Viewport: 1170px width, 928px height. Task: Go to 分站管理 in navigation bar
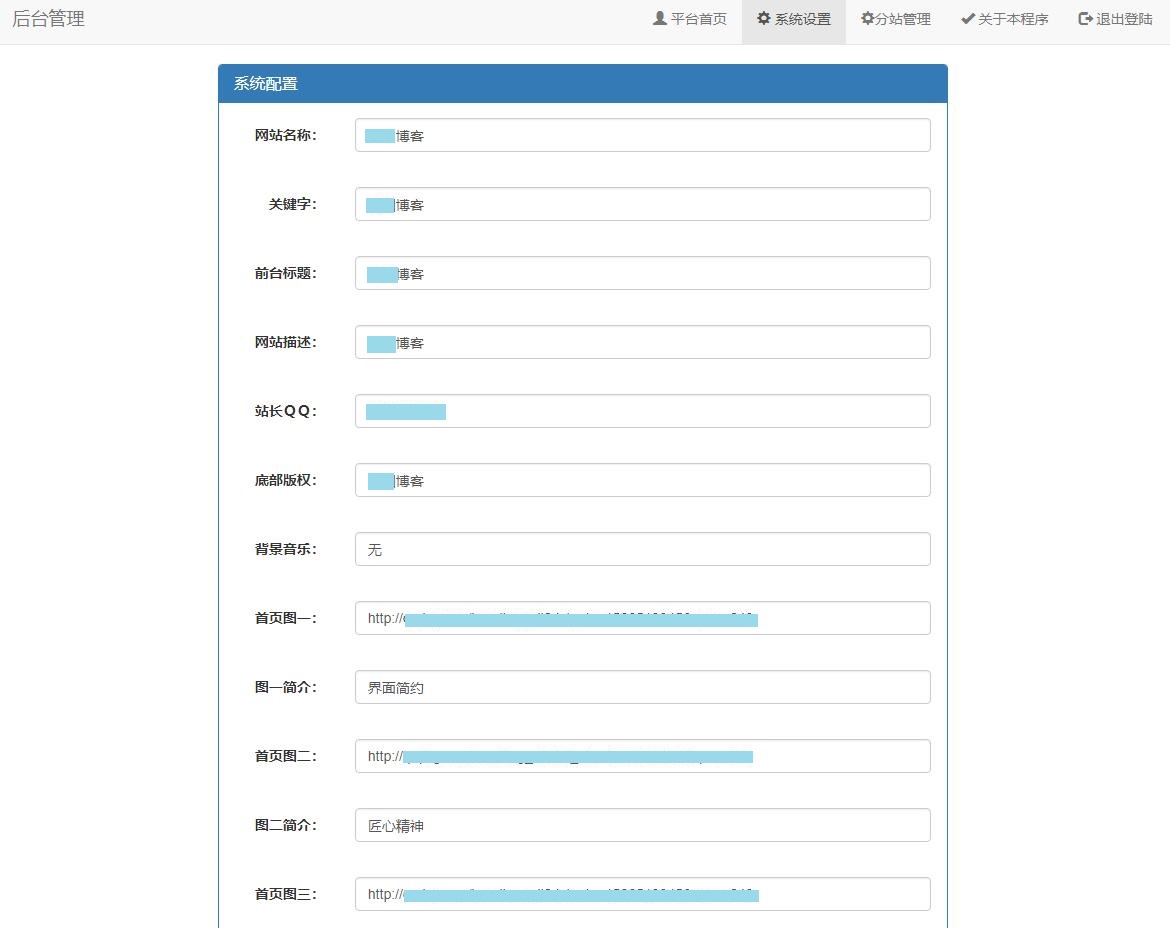[x=902, y=19]
